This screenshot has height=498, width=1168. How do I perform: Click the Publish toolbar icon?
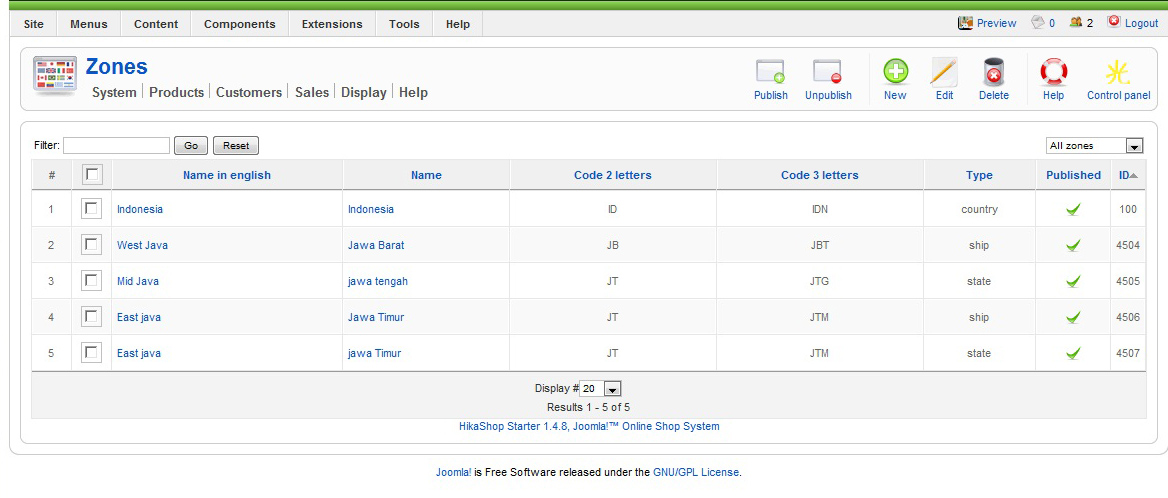point(770,73)
